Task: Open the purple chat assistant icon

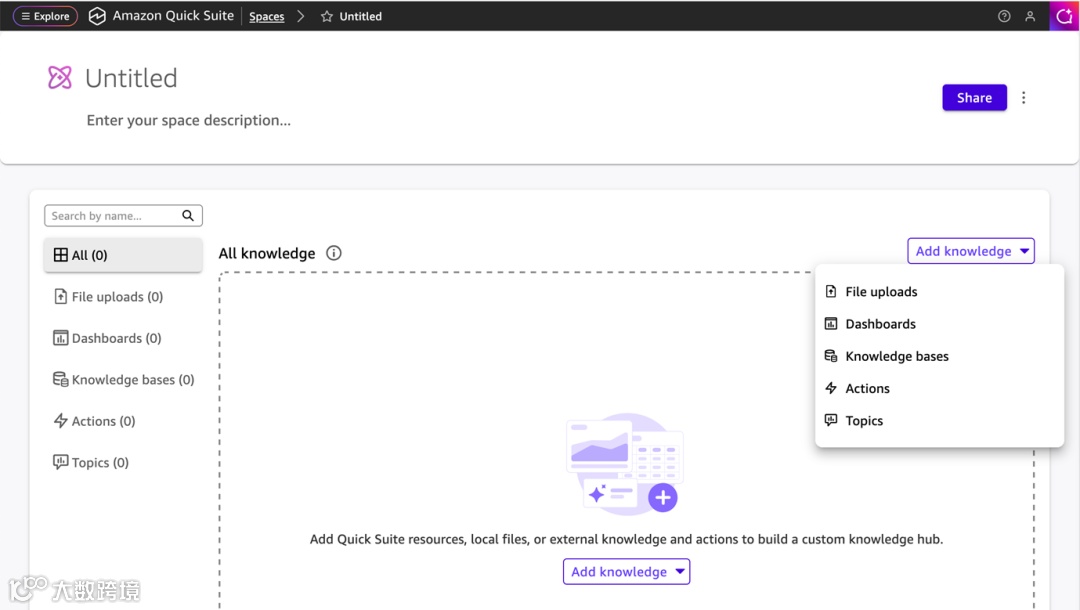Action: point(1064,16)
